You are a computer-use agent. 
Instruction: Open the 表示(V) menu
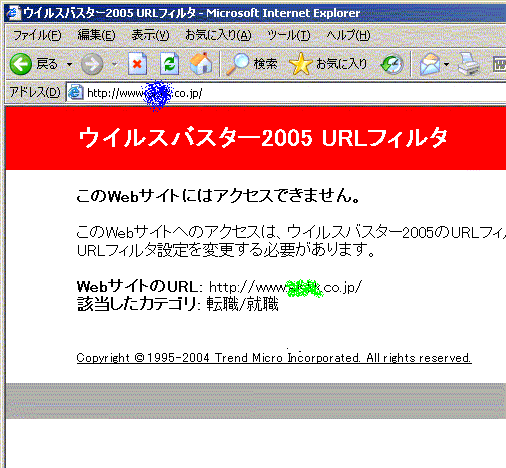pyautogui.click(x=150, y=35)
